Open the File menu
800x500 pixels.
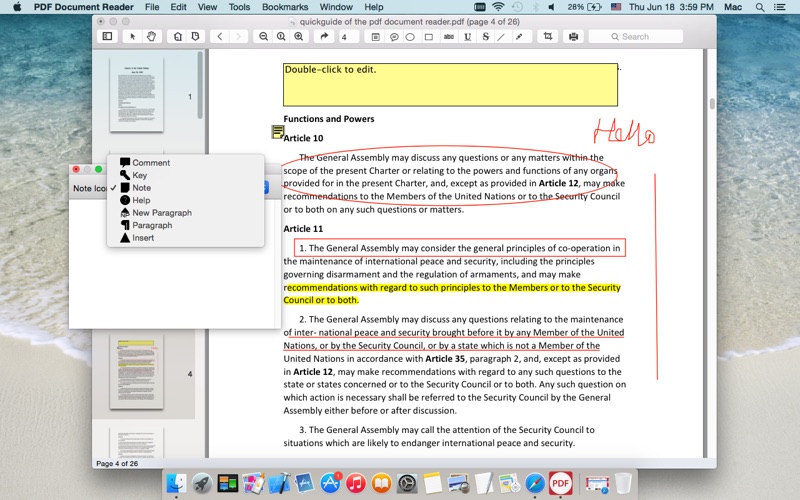pyautogui.click(x=152, y=7)
